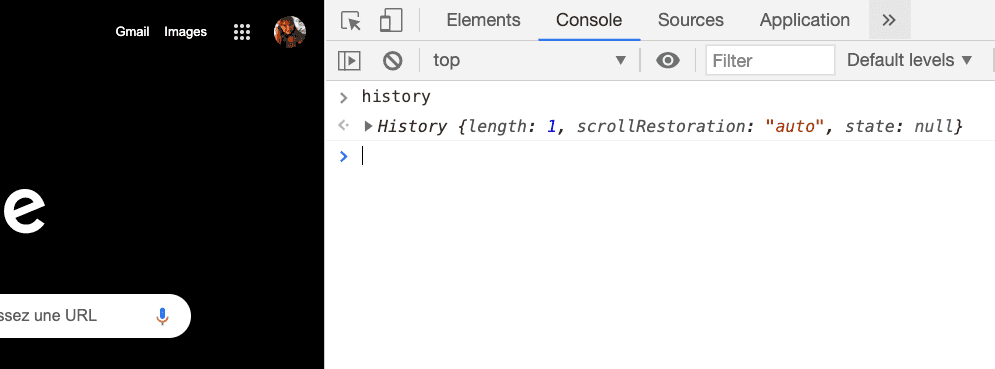
Task: Open the live expression eye icon
Action: tap(668, 60)
